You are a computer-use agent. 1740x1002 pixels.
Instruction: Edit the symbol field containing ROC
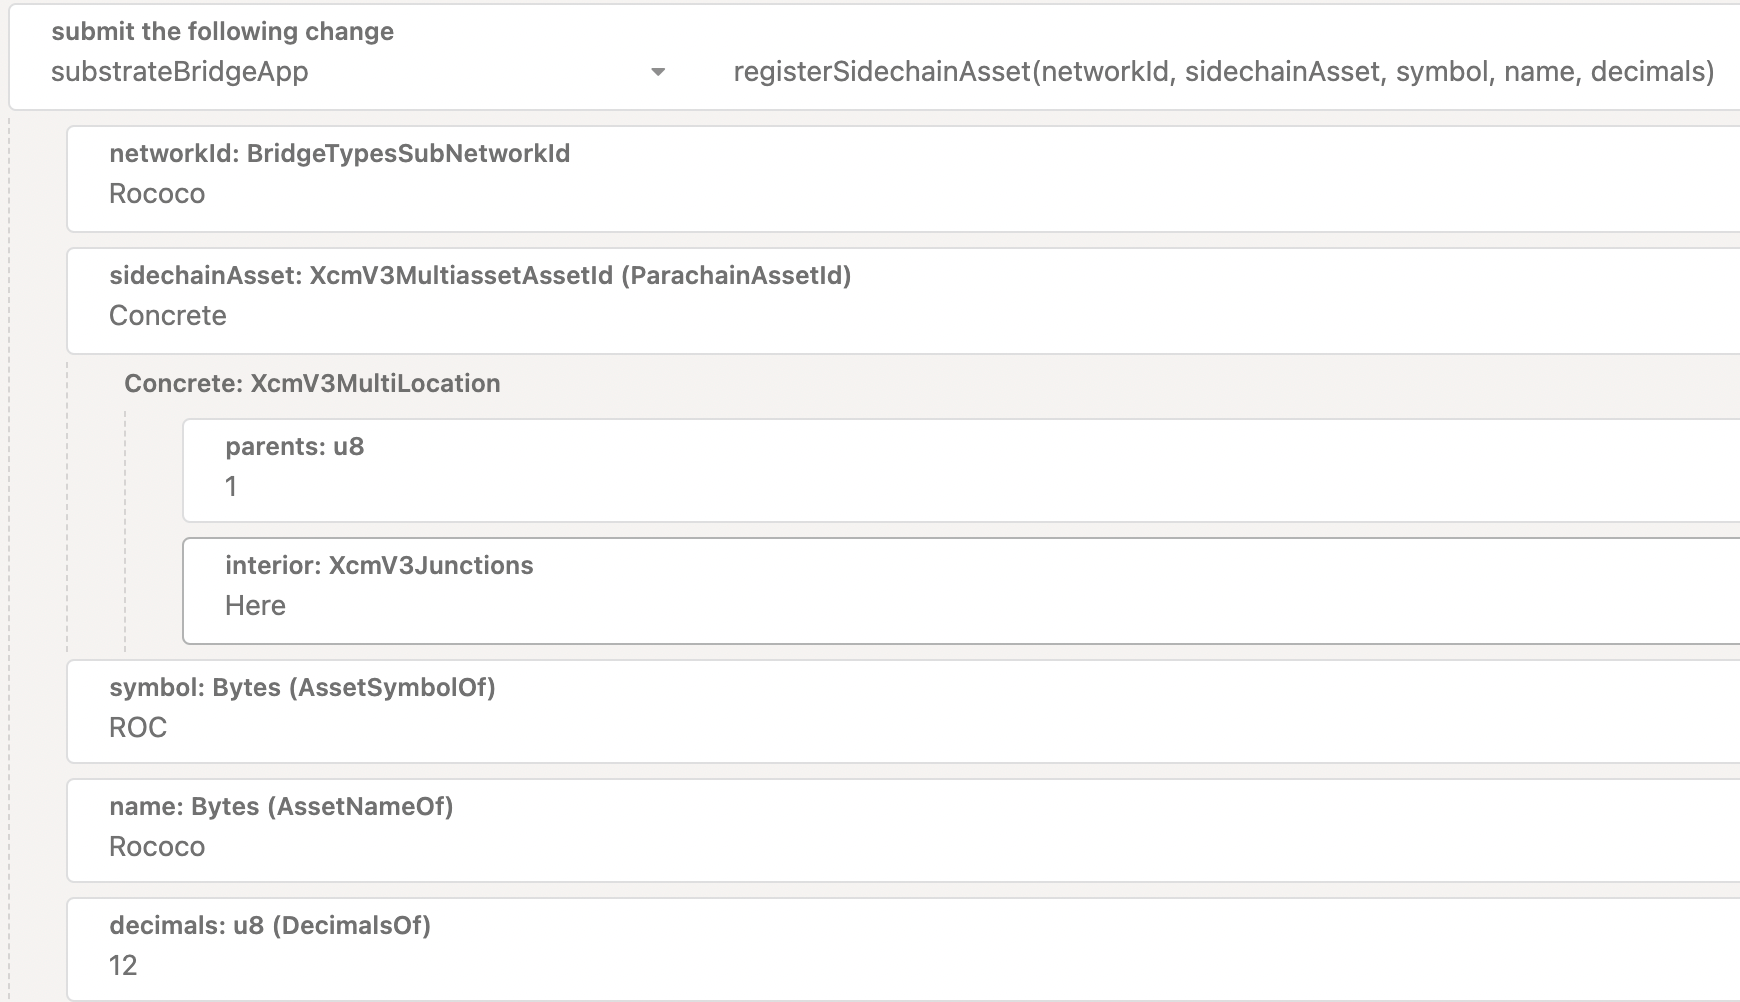(904, 711)
